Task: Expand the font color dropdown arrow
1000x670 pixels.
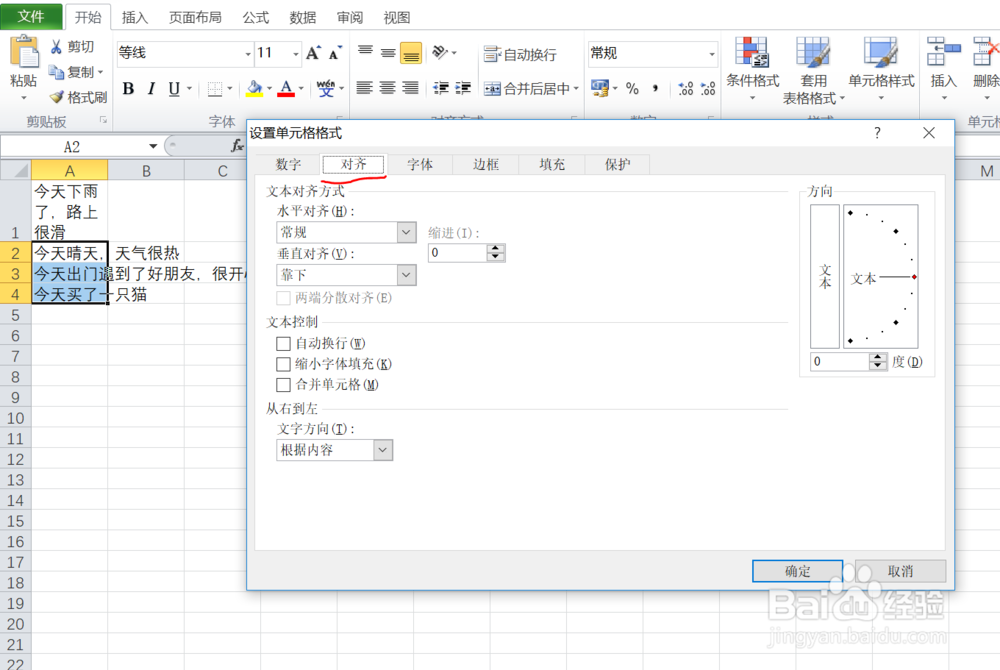Action: point(301,89)
